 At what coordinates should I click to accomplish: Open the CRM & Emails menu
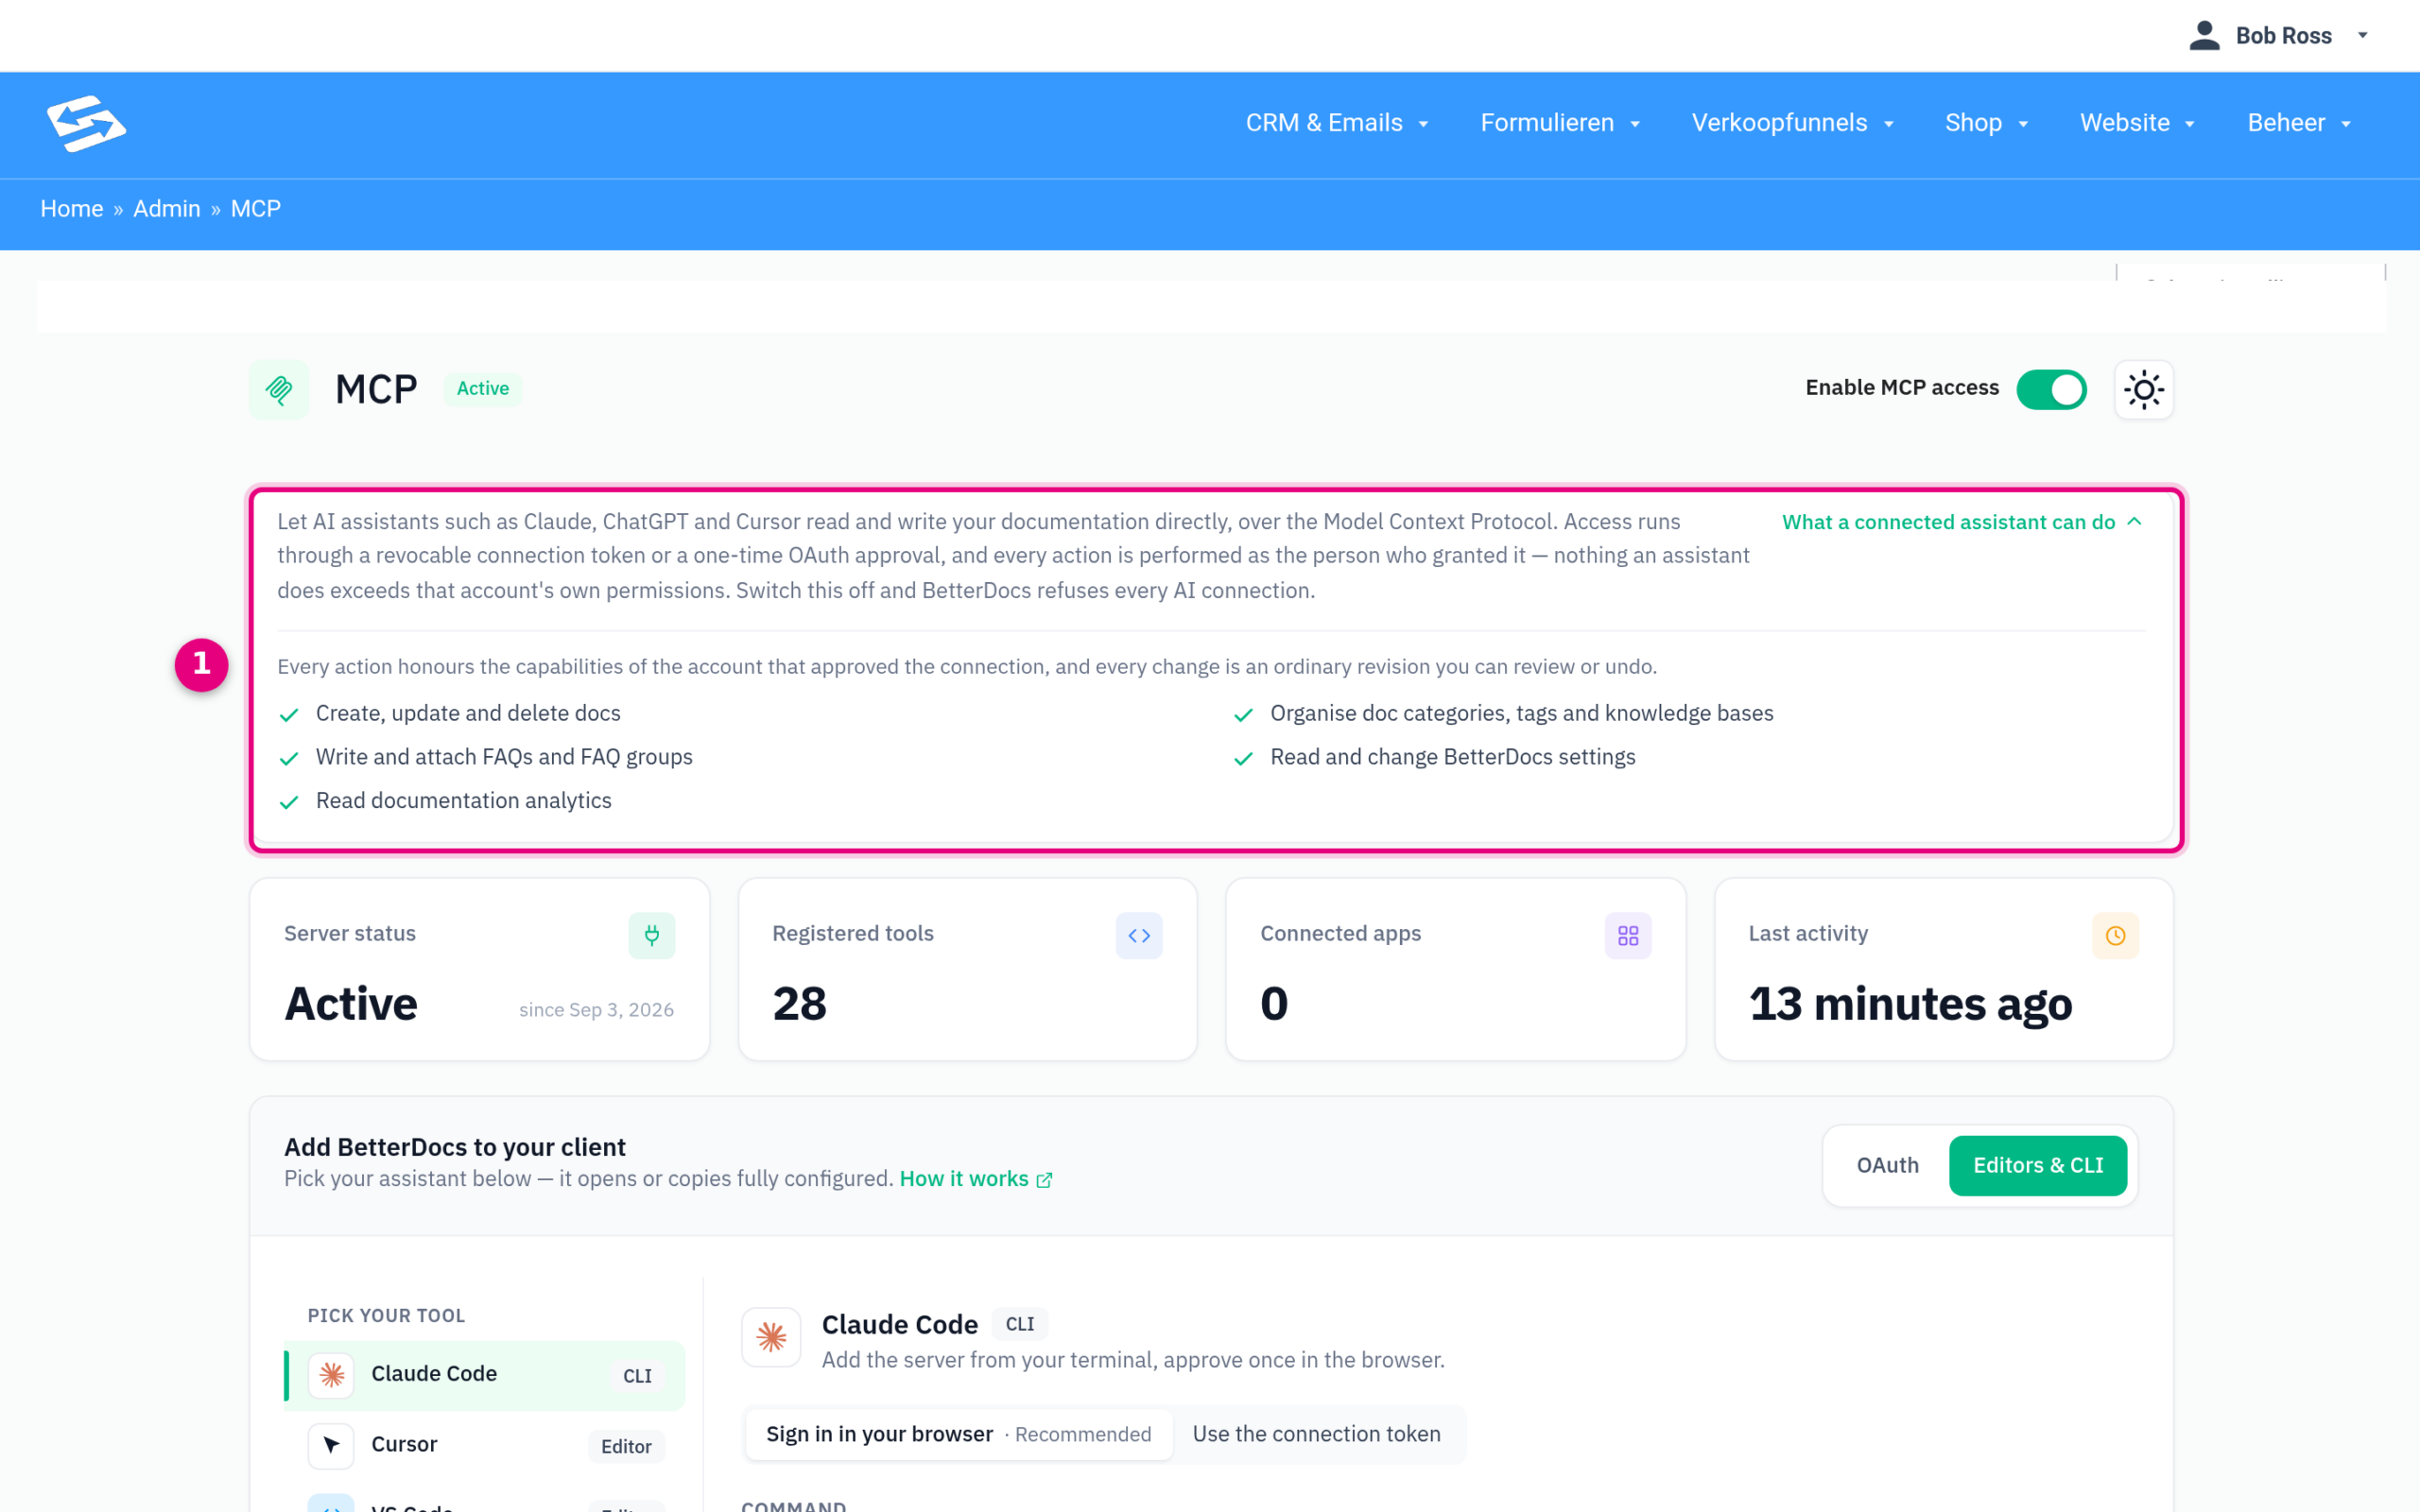coord(1336,123)
